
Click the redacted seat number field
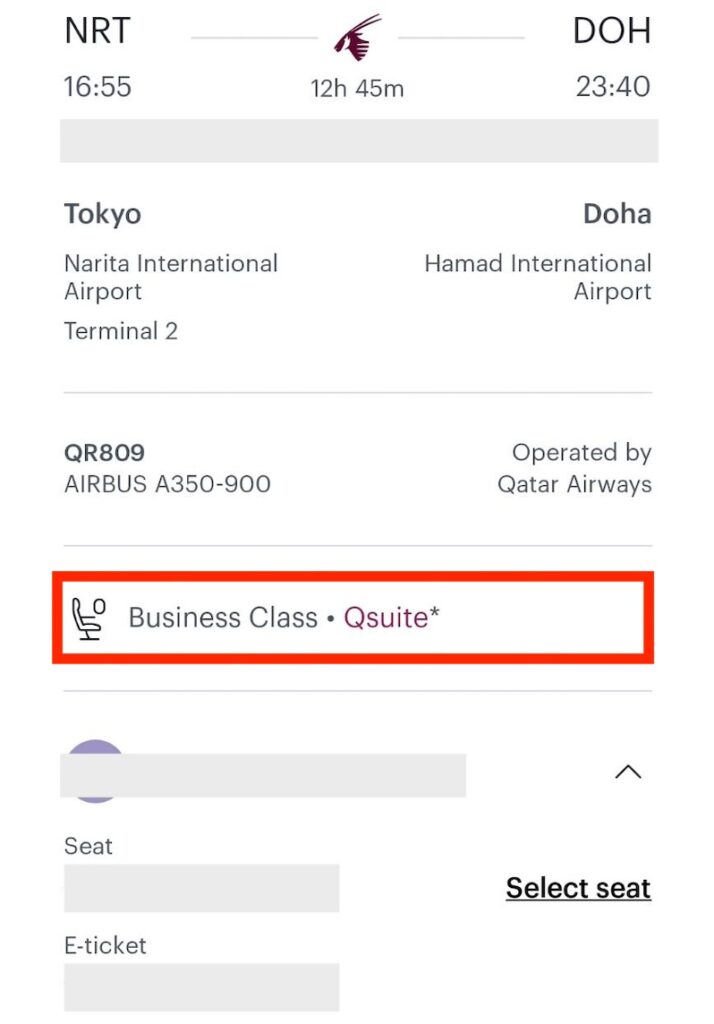(x=201, y=888)
